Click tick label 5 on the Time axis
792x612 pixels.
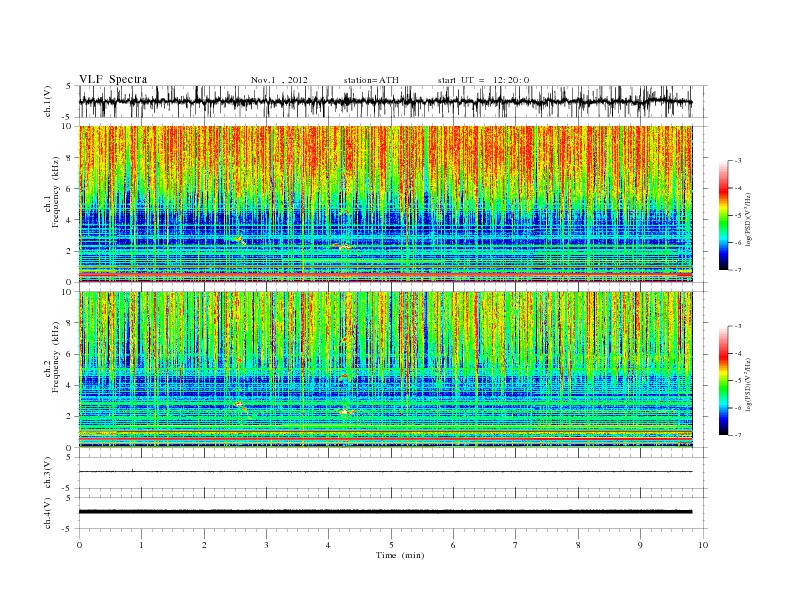tap(391, 545)
